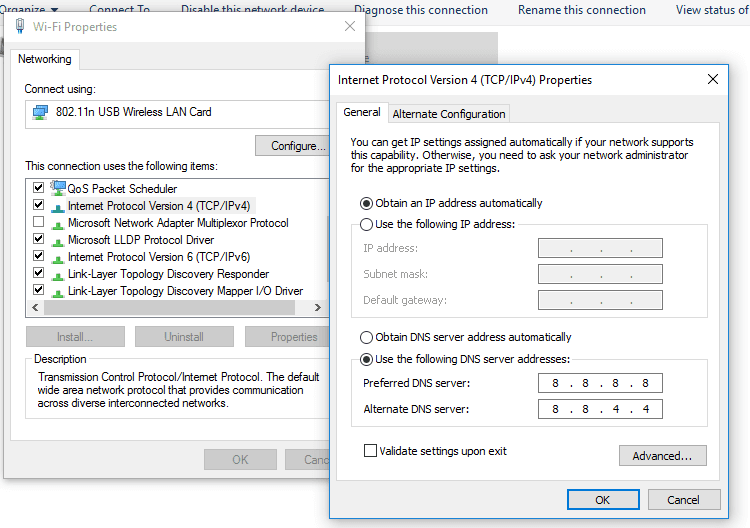
Task: Click the Internet Protocol Version 6 item icon
Action: [58, 259]
